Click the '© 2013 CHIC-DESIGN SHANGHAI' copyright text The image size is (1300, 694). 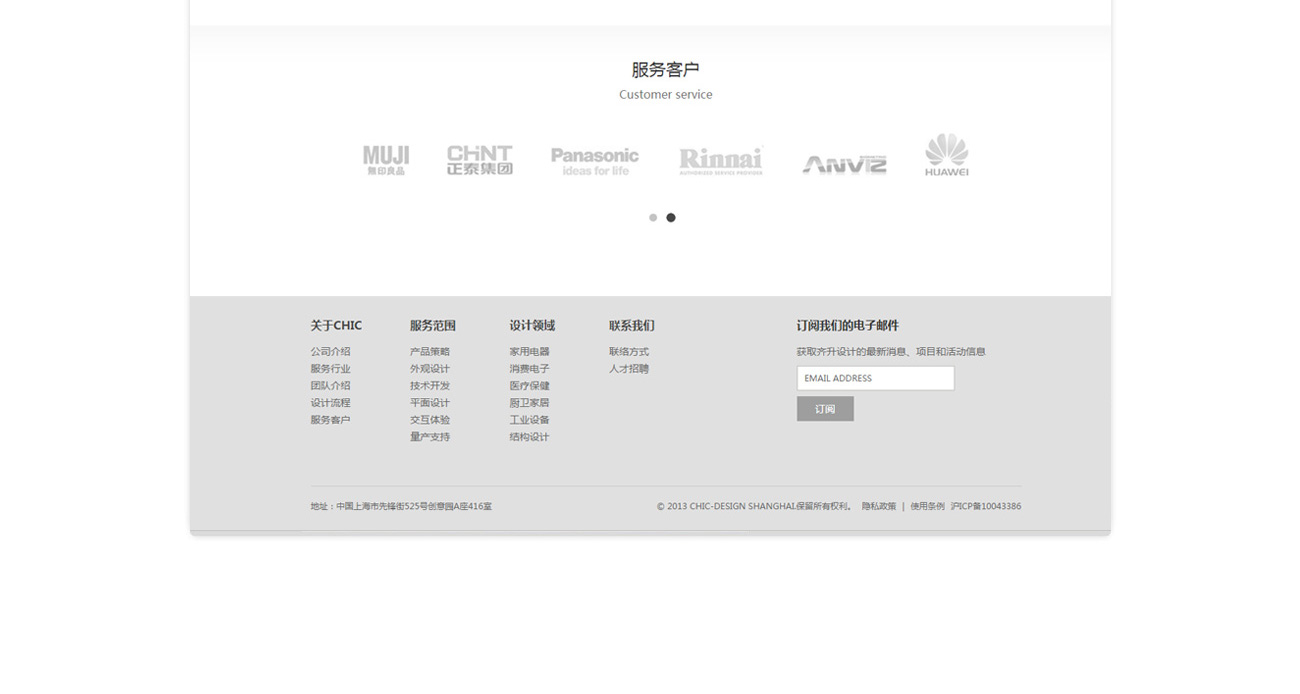tap(725, 507)
